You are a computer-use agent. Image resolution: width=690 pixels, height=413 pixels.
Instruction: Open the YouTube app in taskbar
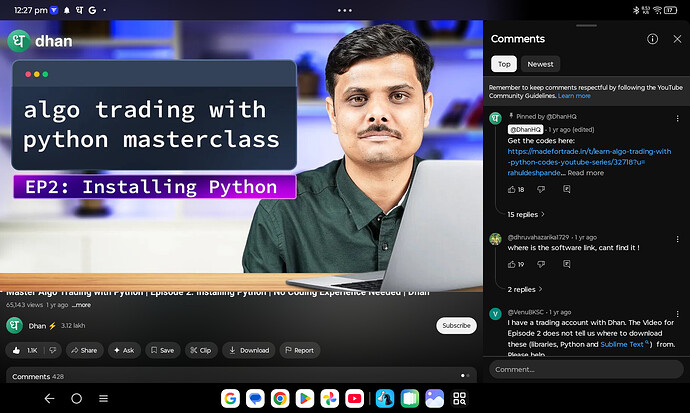354,398
